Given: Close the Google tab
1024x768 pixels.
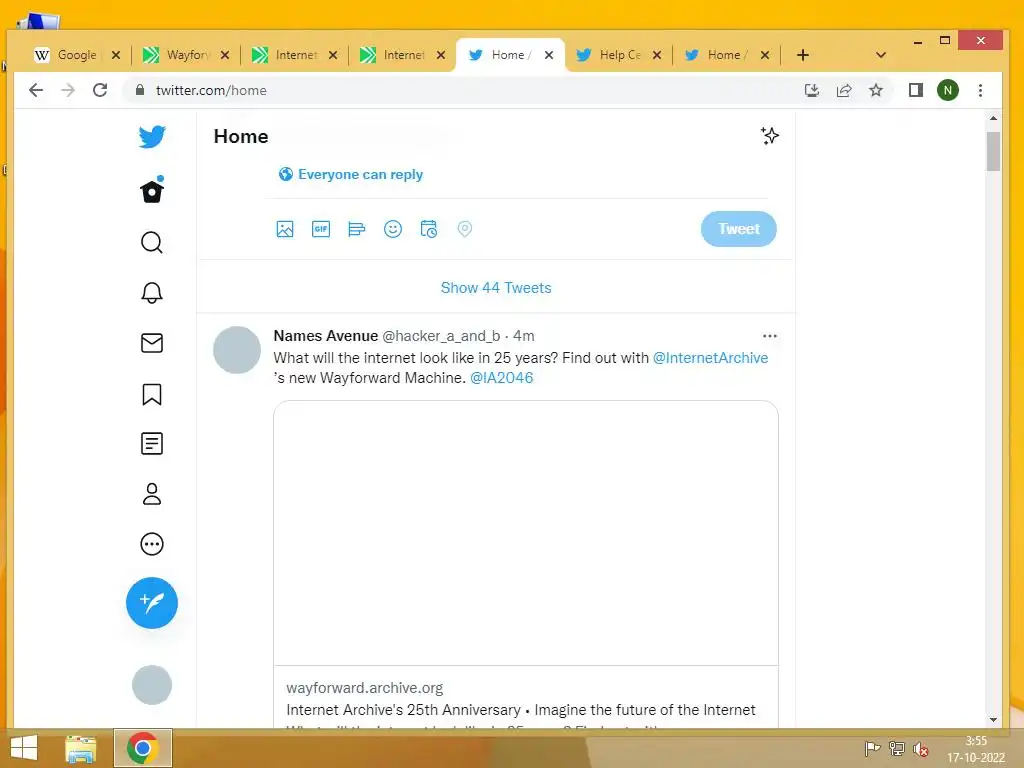Looking at the screenshot, I should [x=116, y=55].
